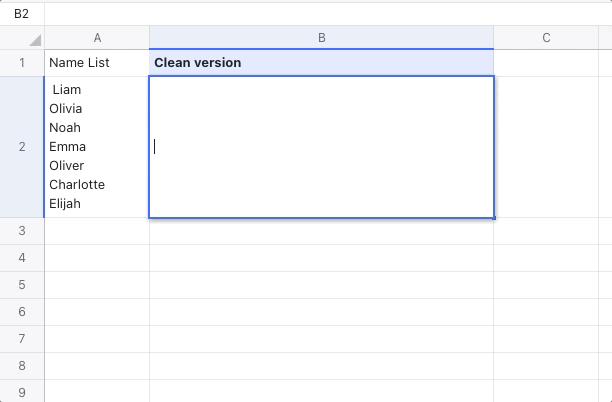
Task: Click the select-all corner triangle
Action: click(x=34, y=39)
